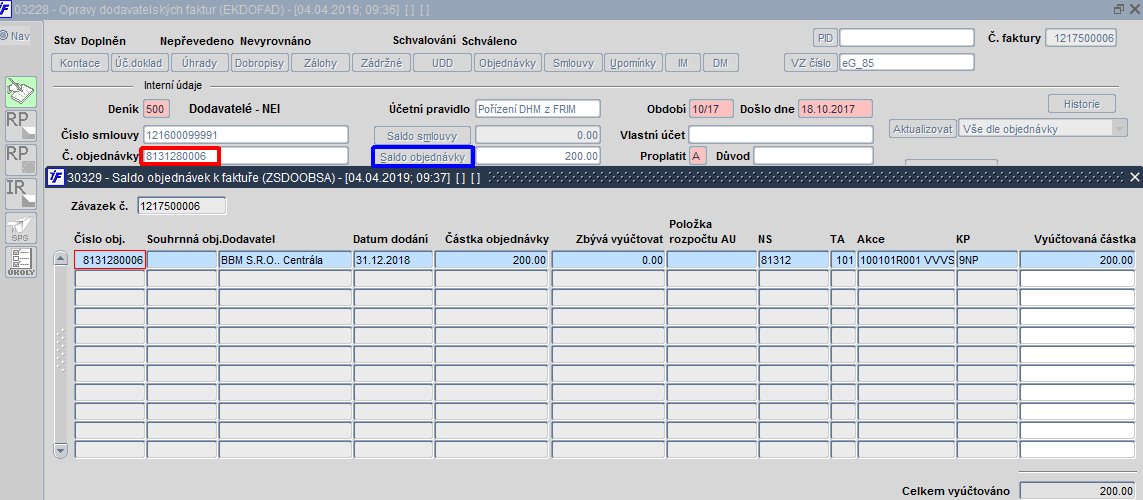
Task: Click the iF logo of Saldo objednávek window
Action: click(55, 177)
